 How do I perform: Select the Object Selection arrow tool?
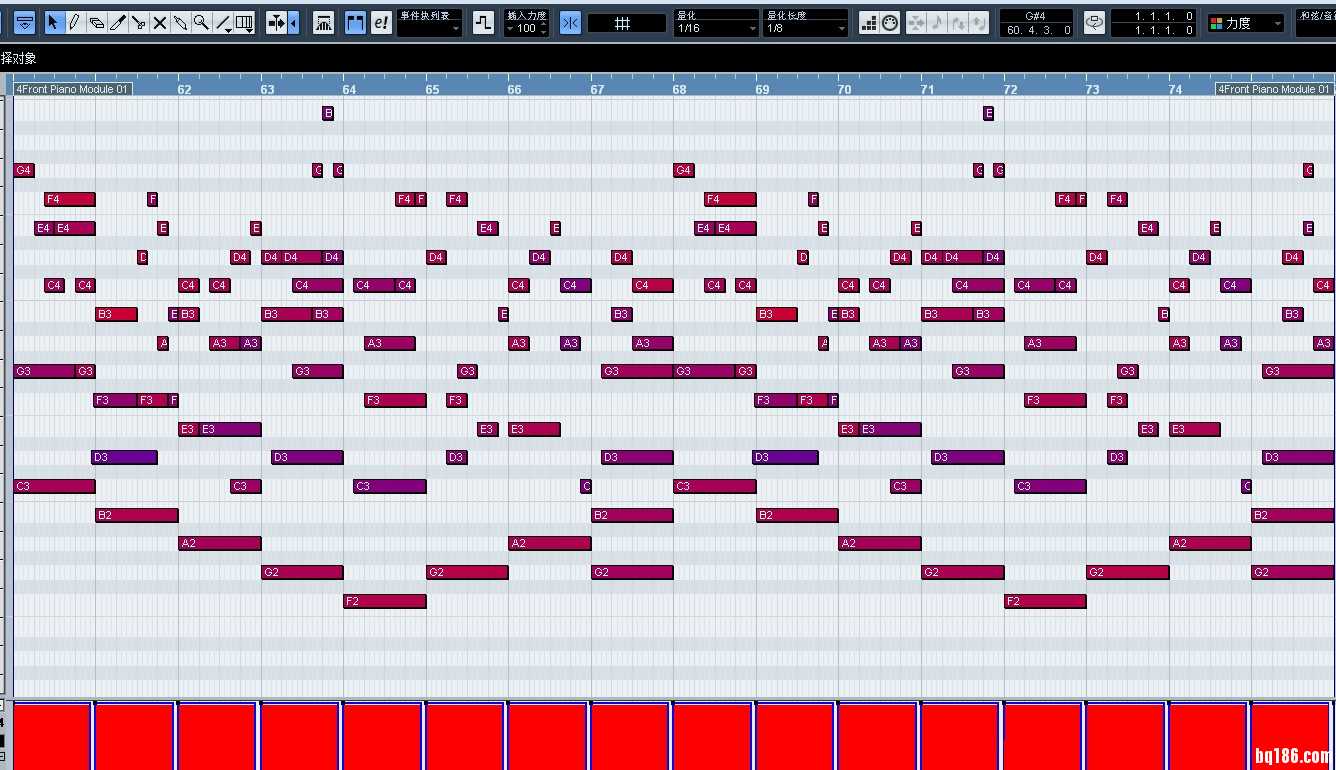point(53,22)
